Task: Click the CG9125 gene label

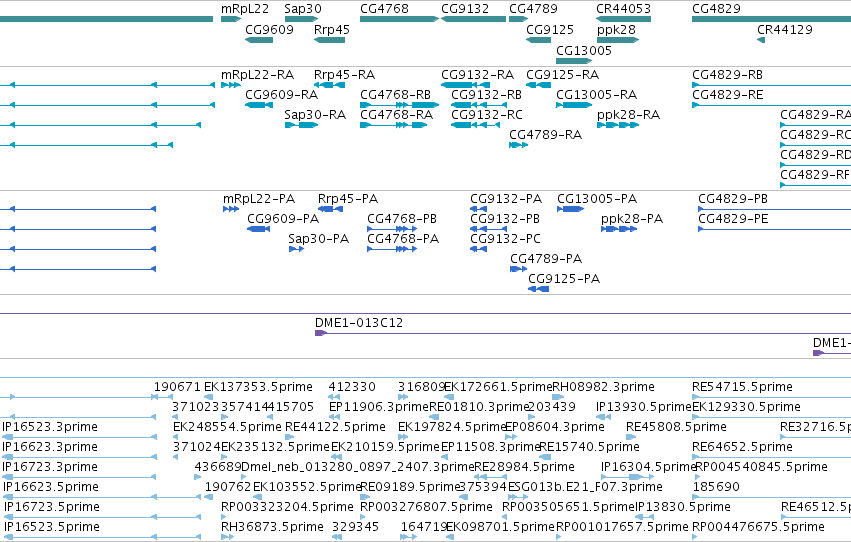Action: (x=550, y=29)
